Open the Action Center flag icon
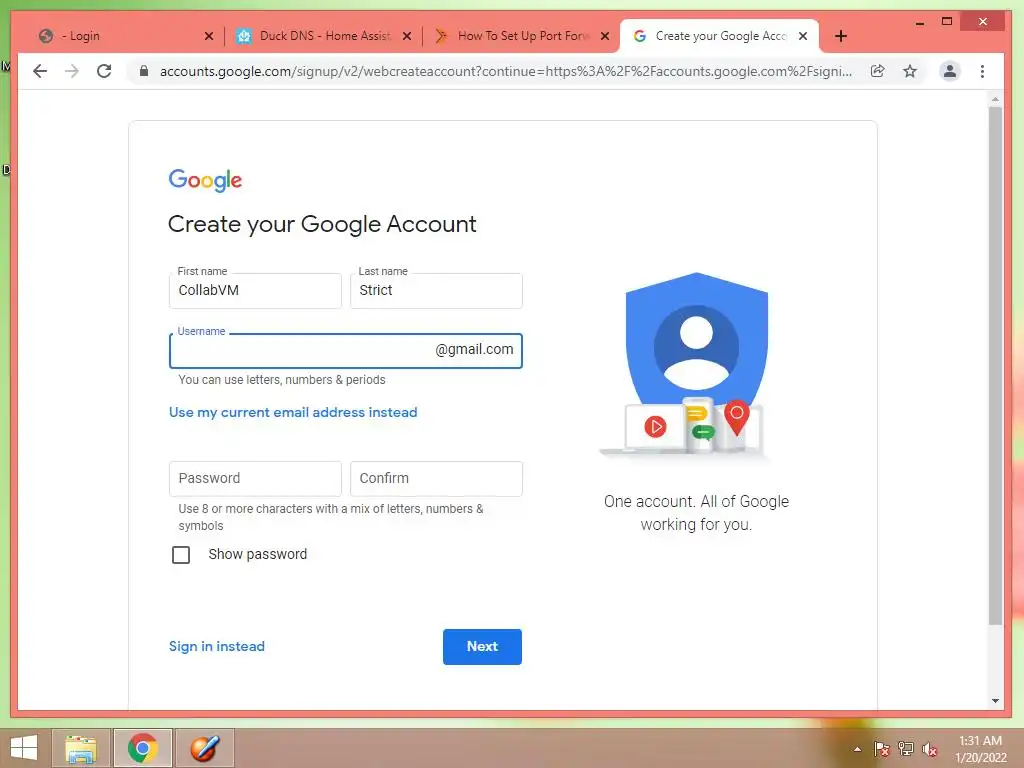The width and height of the screenshot is (1024, 768). coord(882,749)
